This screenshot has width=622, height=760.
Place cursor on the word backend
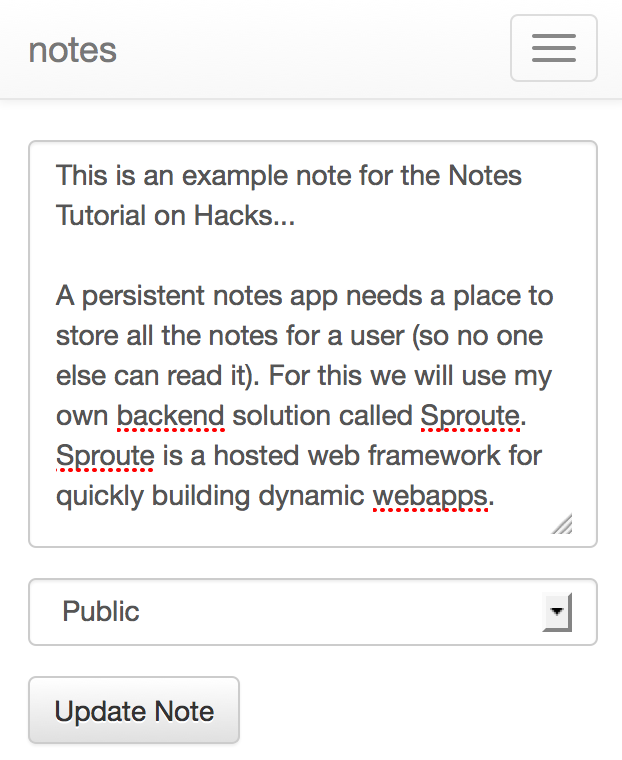(x=170, y=415)
